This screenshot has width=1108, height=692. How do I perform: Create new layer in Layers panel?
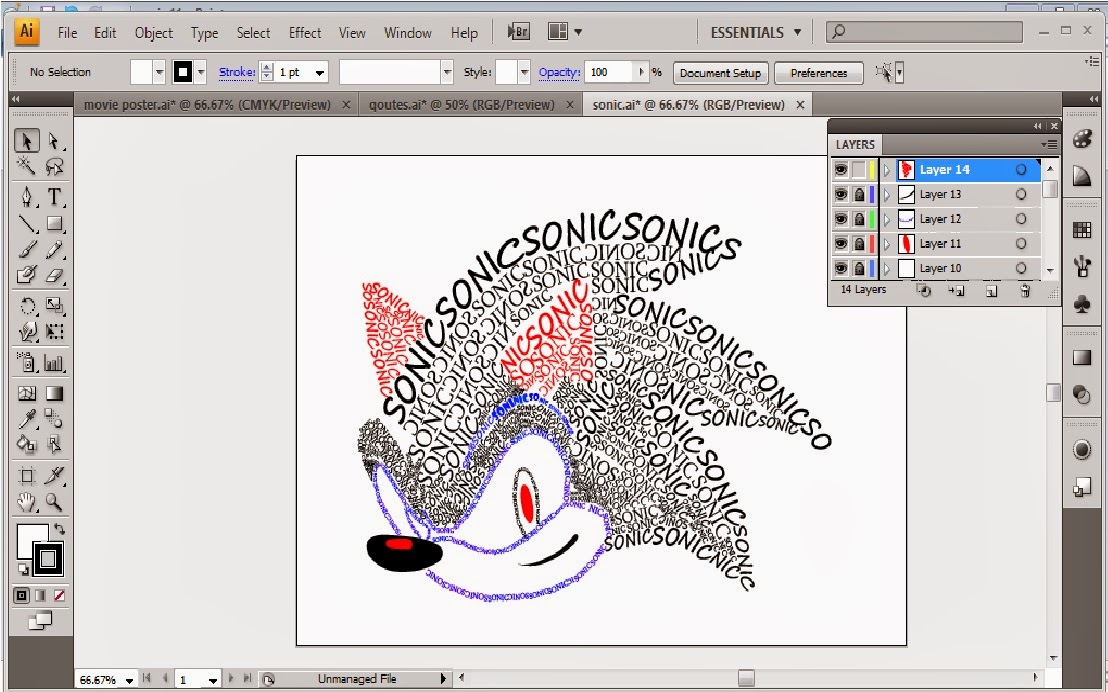pos(991,291)
